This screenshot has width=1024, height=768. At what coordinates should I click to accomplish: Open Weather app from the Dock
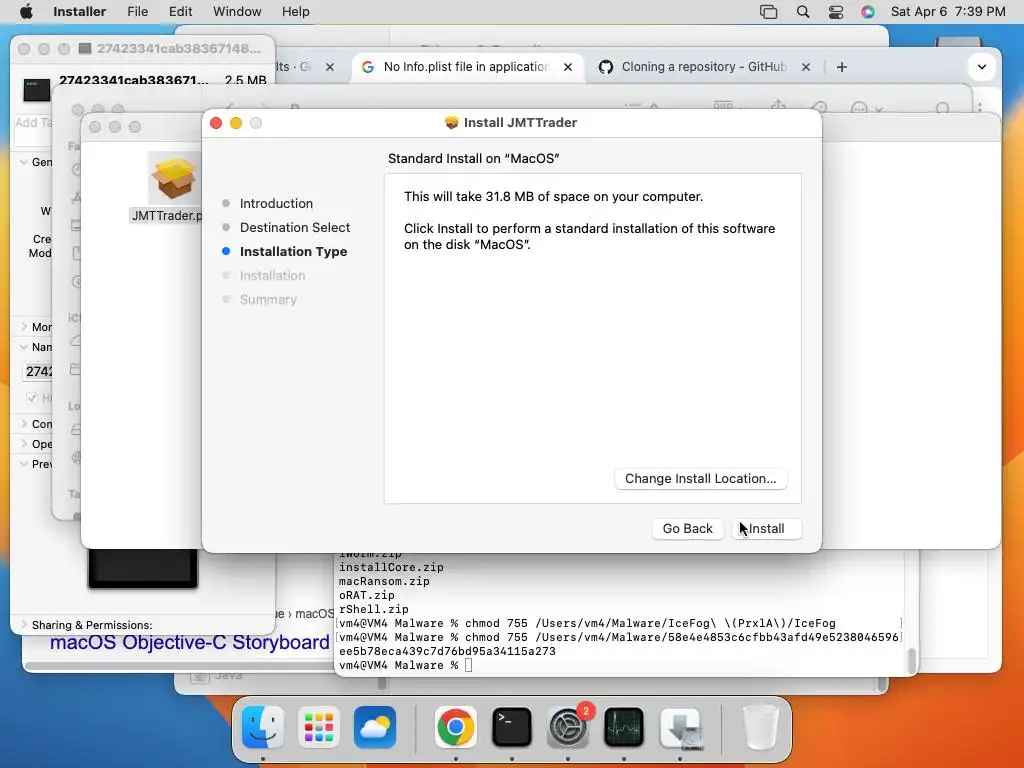point(375,727)
